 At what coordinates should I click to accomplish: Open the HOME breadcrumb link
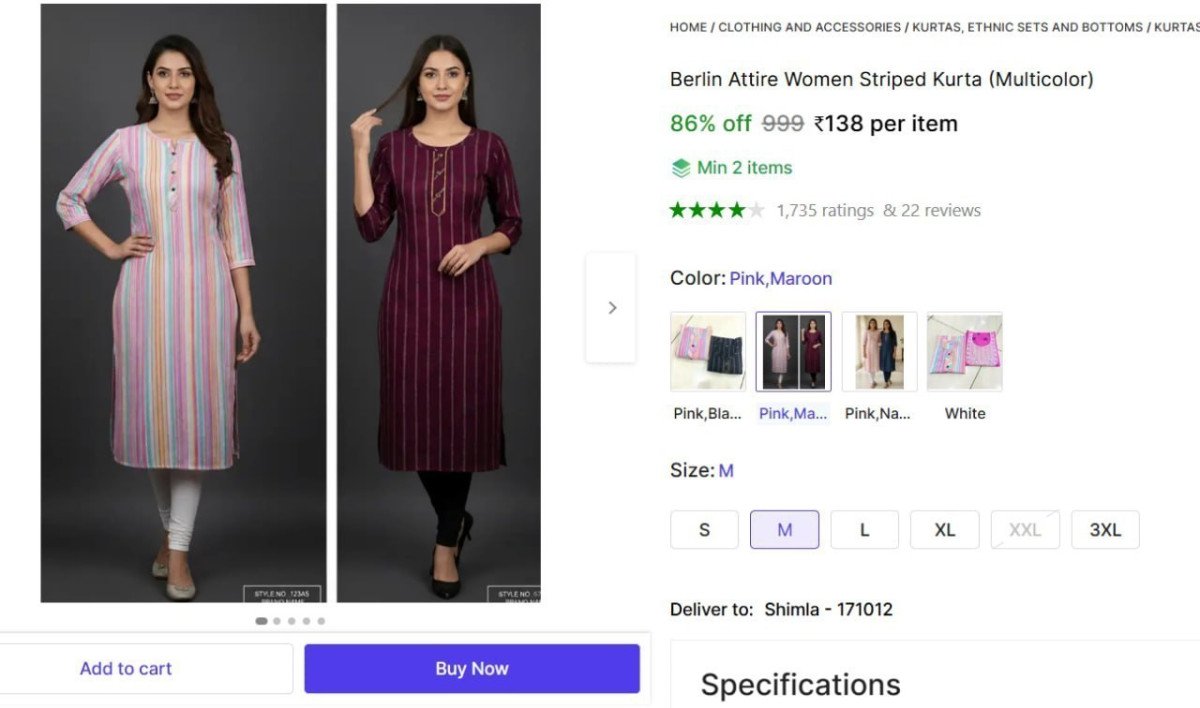coord(686,27)
